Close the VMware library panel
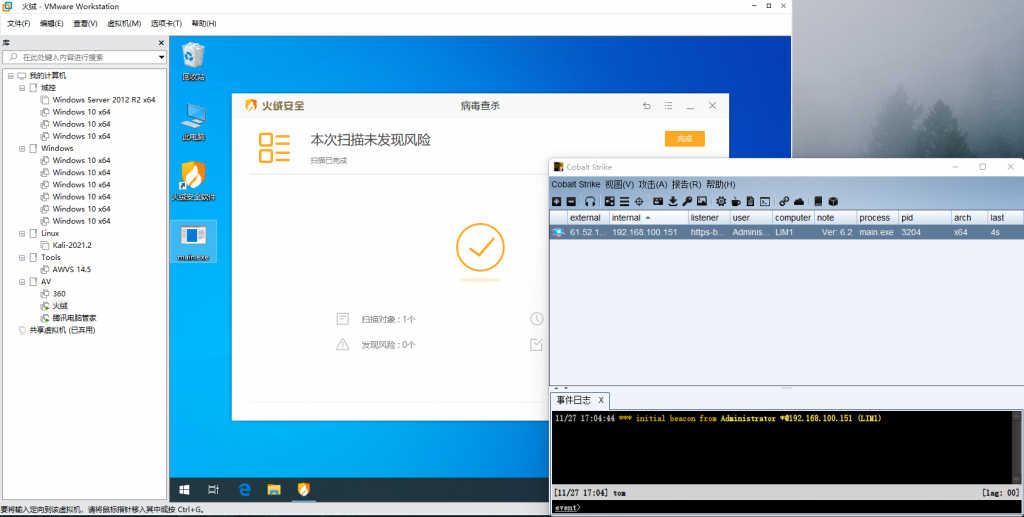Image resolution: width=1024 pixels, height=517 pixels. pyautogui.click(x=161, y=42)
